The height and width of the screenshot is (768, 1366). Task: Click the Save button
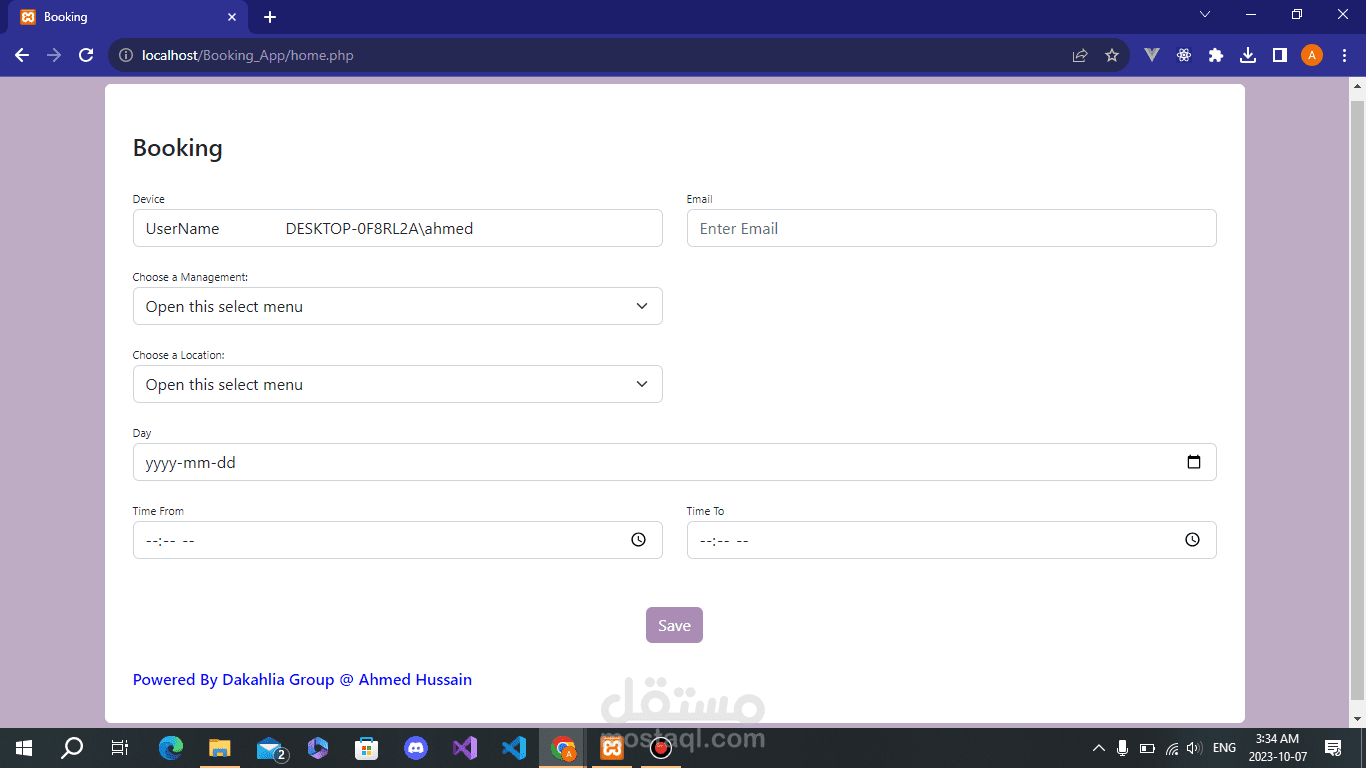pos(674,625)
